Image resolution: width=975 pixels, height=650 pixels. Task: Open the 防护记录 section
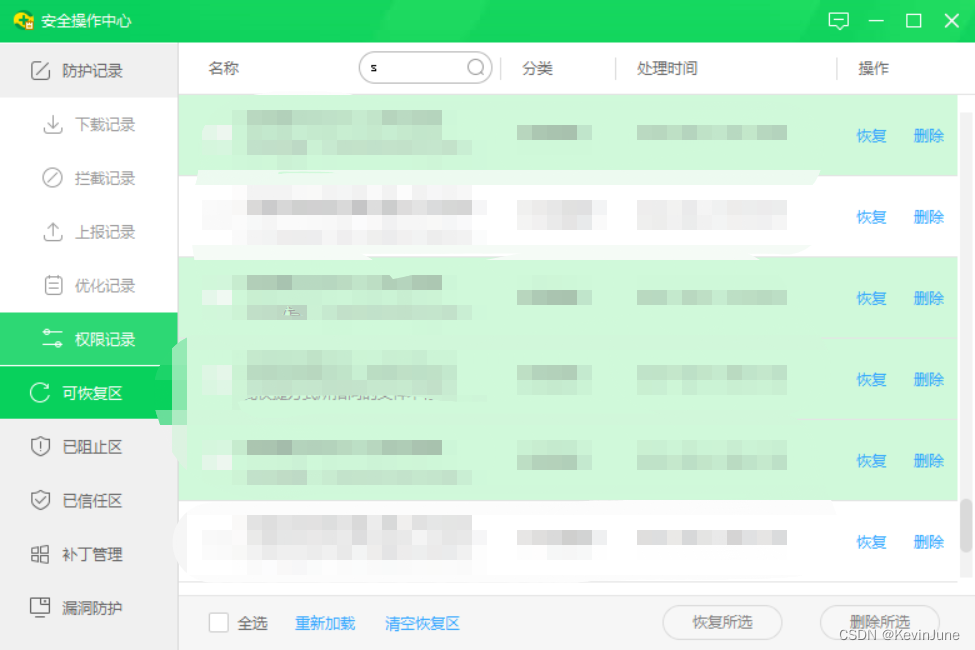point(89,70)
